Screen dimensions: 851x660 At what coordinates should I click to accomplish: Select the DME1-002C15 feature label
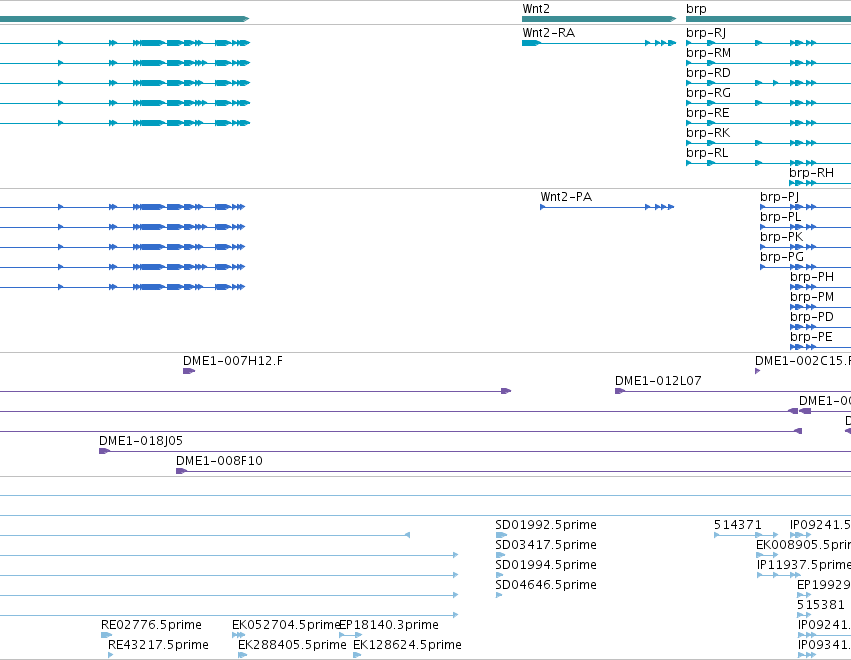(x=803, y=361)
